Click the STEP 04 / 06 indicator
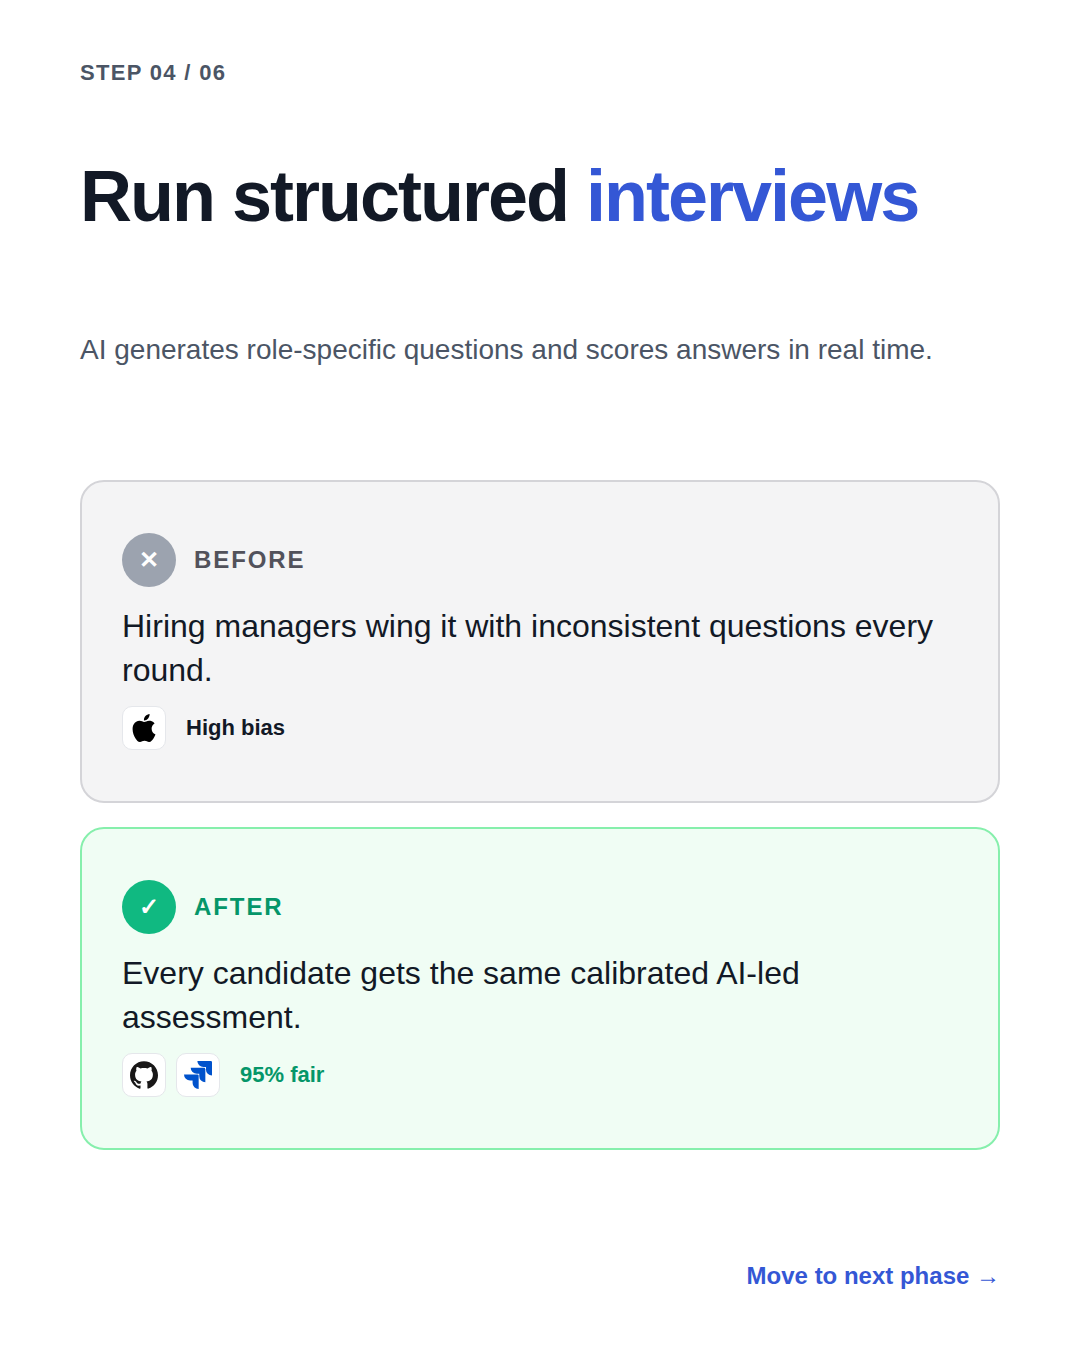This screenshot has width=1080, height=1350. [153, 73]
